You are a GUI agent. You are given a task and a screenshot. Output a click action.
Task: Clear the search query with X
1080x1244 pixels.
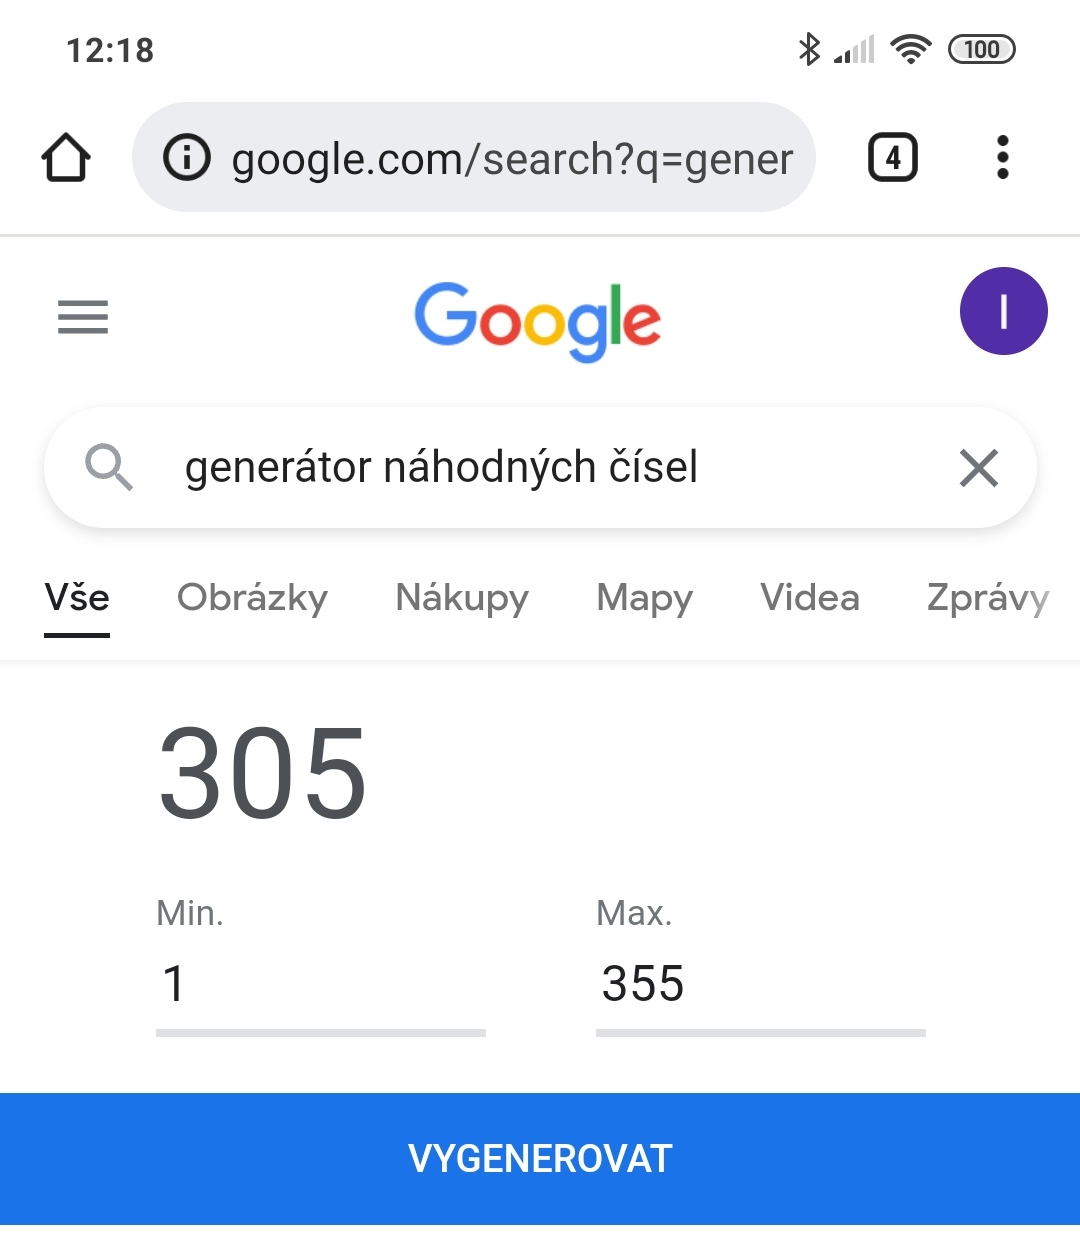tap(978, 468)
